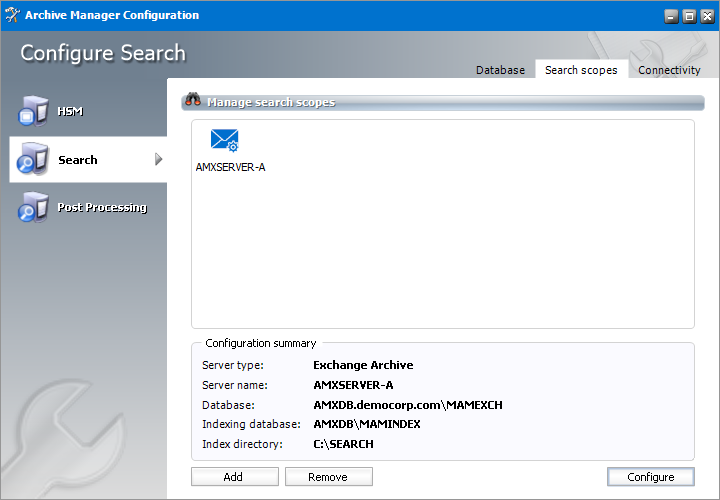The width and height of the screenshot is (720, 500).
Task: Click the Archive Manager title bar app icon
Action: [x=13, y=15]
